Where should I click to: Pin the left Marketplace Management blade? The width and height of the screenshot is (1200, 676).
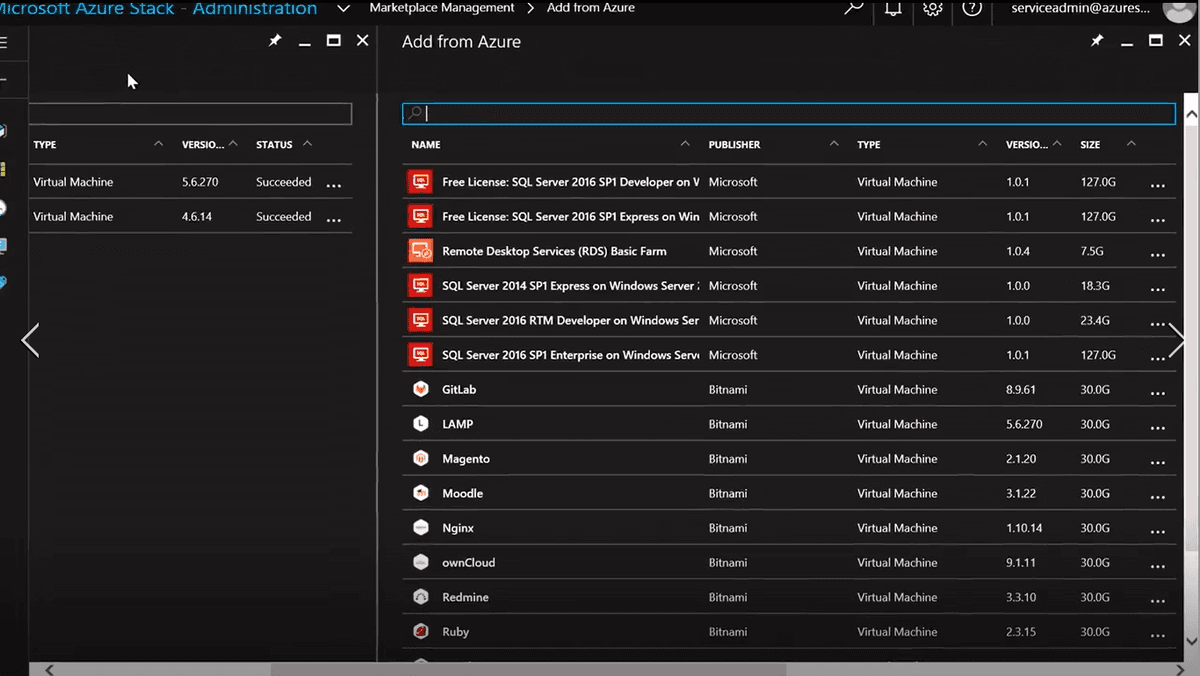tap(275, 41)
